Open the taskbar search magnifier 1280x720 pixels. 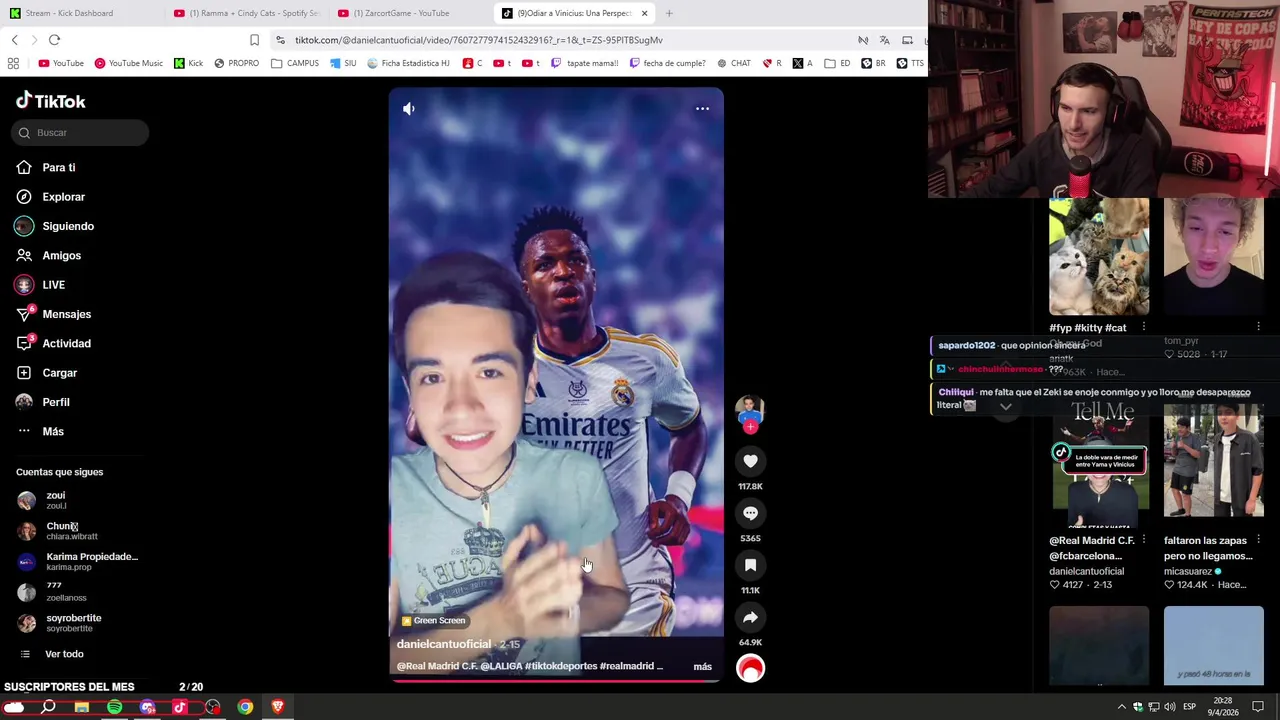(48, 707)
